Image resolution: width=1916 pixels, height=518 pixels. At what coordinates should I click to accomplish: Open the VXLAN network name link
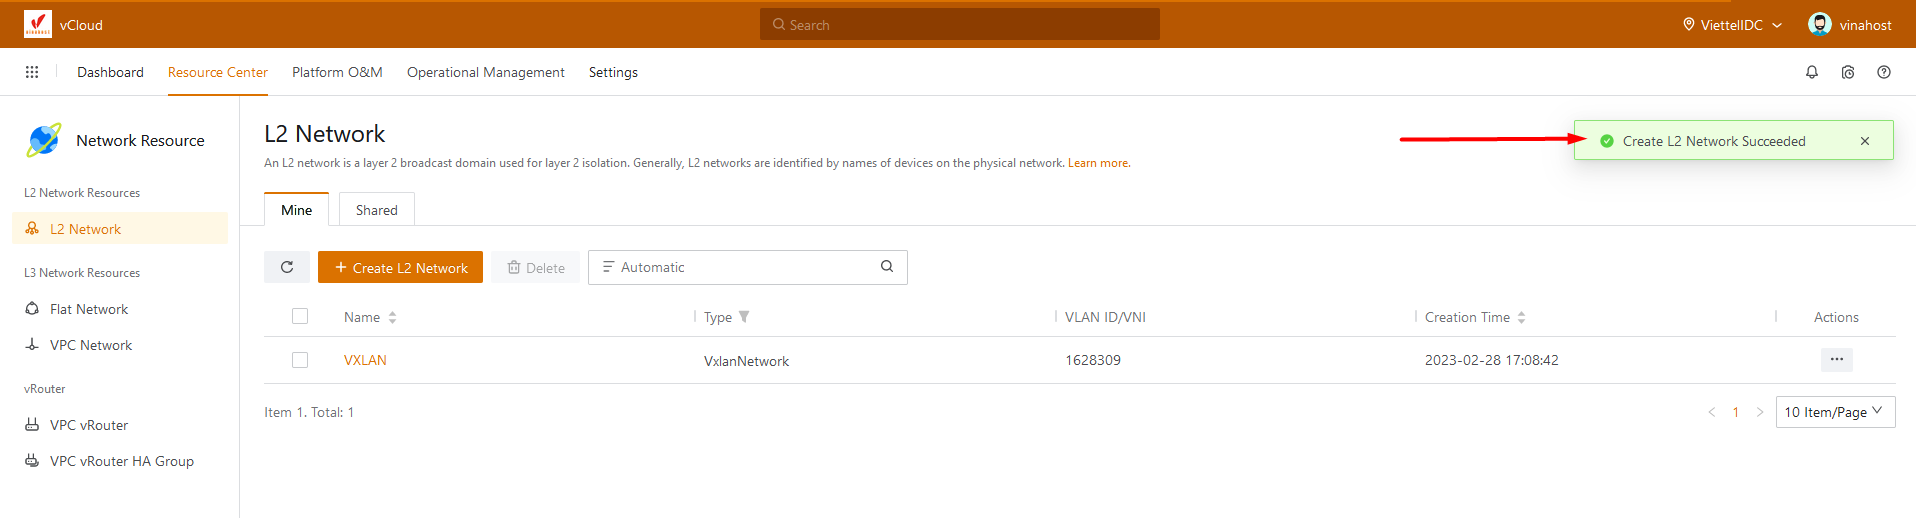point(365,360)
